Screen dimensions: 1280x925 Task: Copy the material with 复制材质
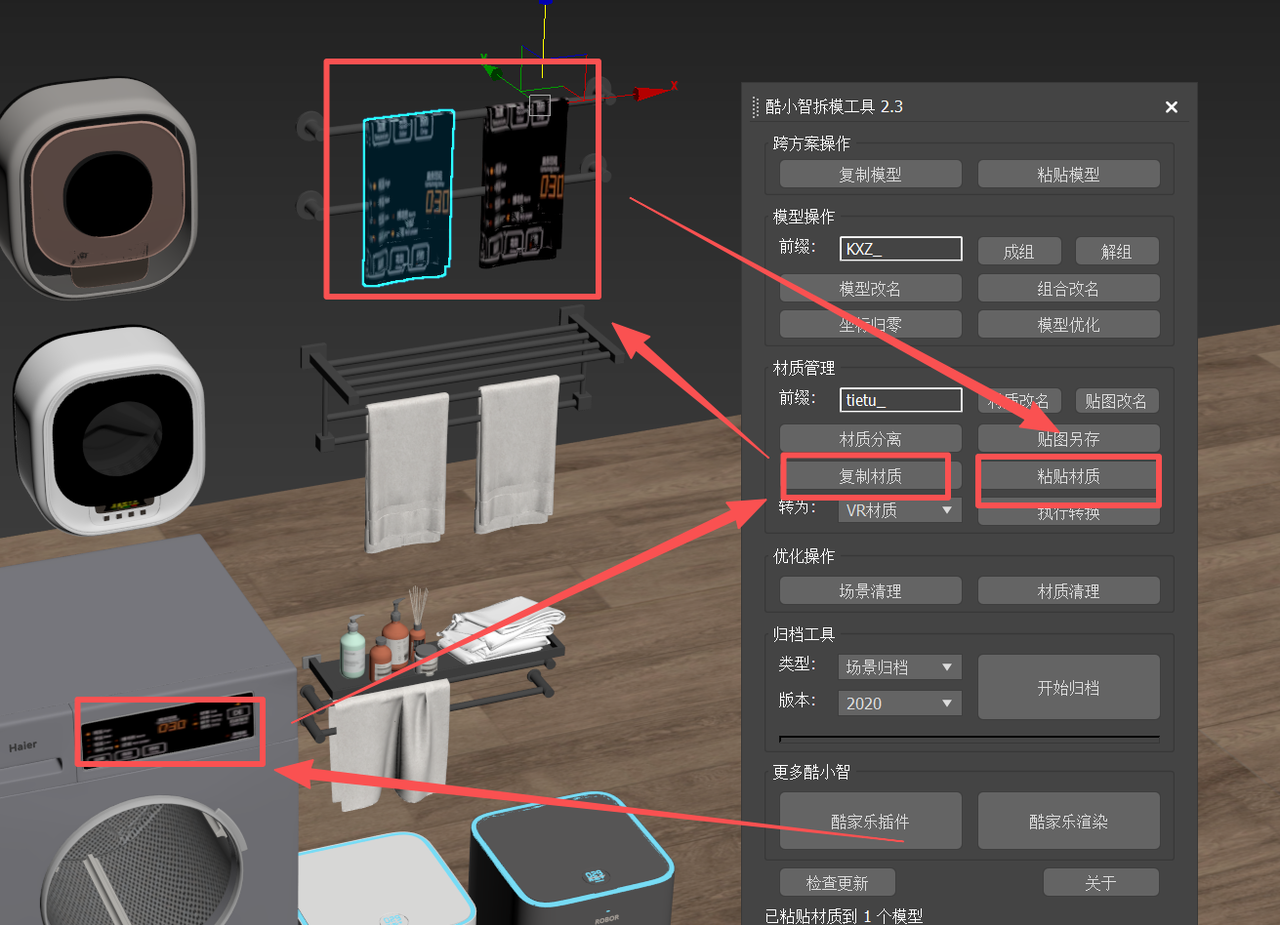point(870,476)
